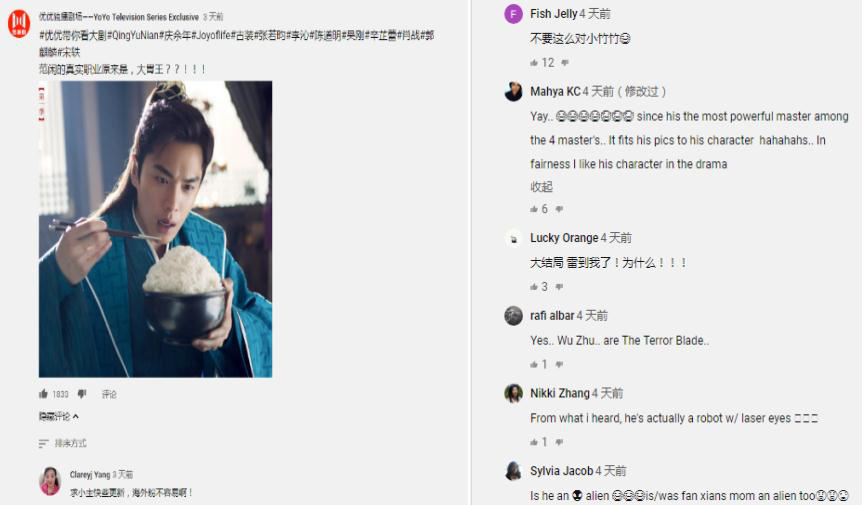The height and width of the screenshot is (505, 862).
Task: Like the YoYo Television community post
Action: click(x=43, y=394)
